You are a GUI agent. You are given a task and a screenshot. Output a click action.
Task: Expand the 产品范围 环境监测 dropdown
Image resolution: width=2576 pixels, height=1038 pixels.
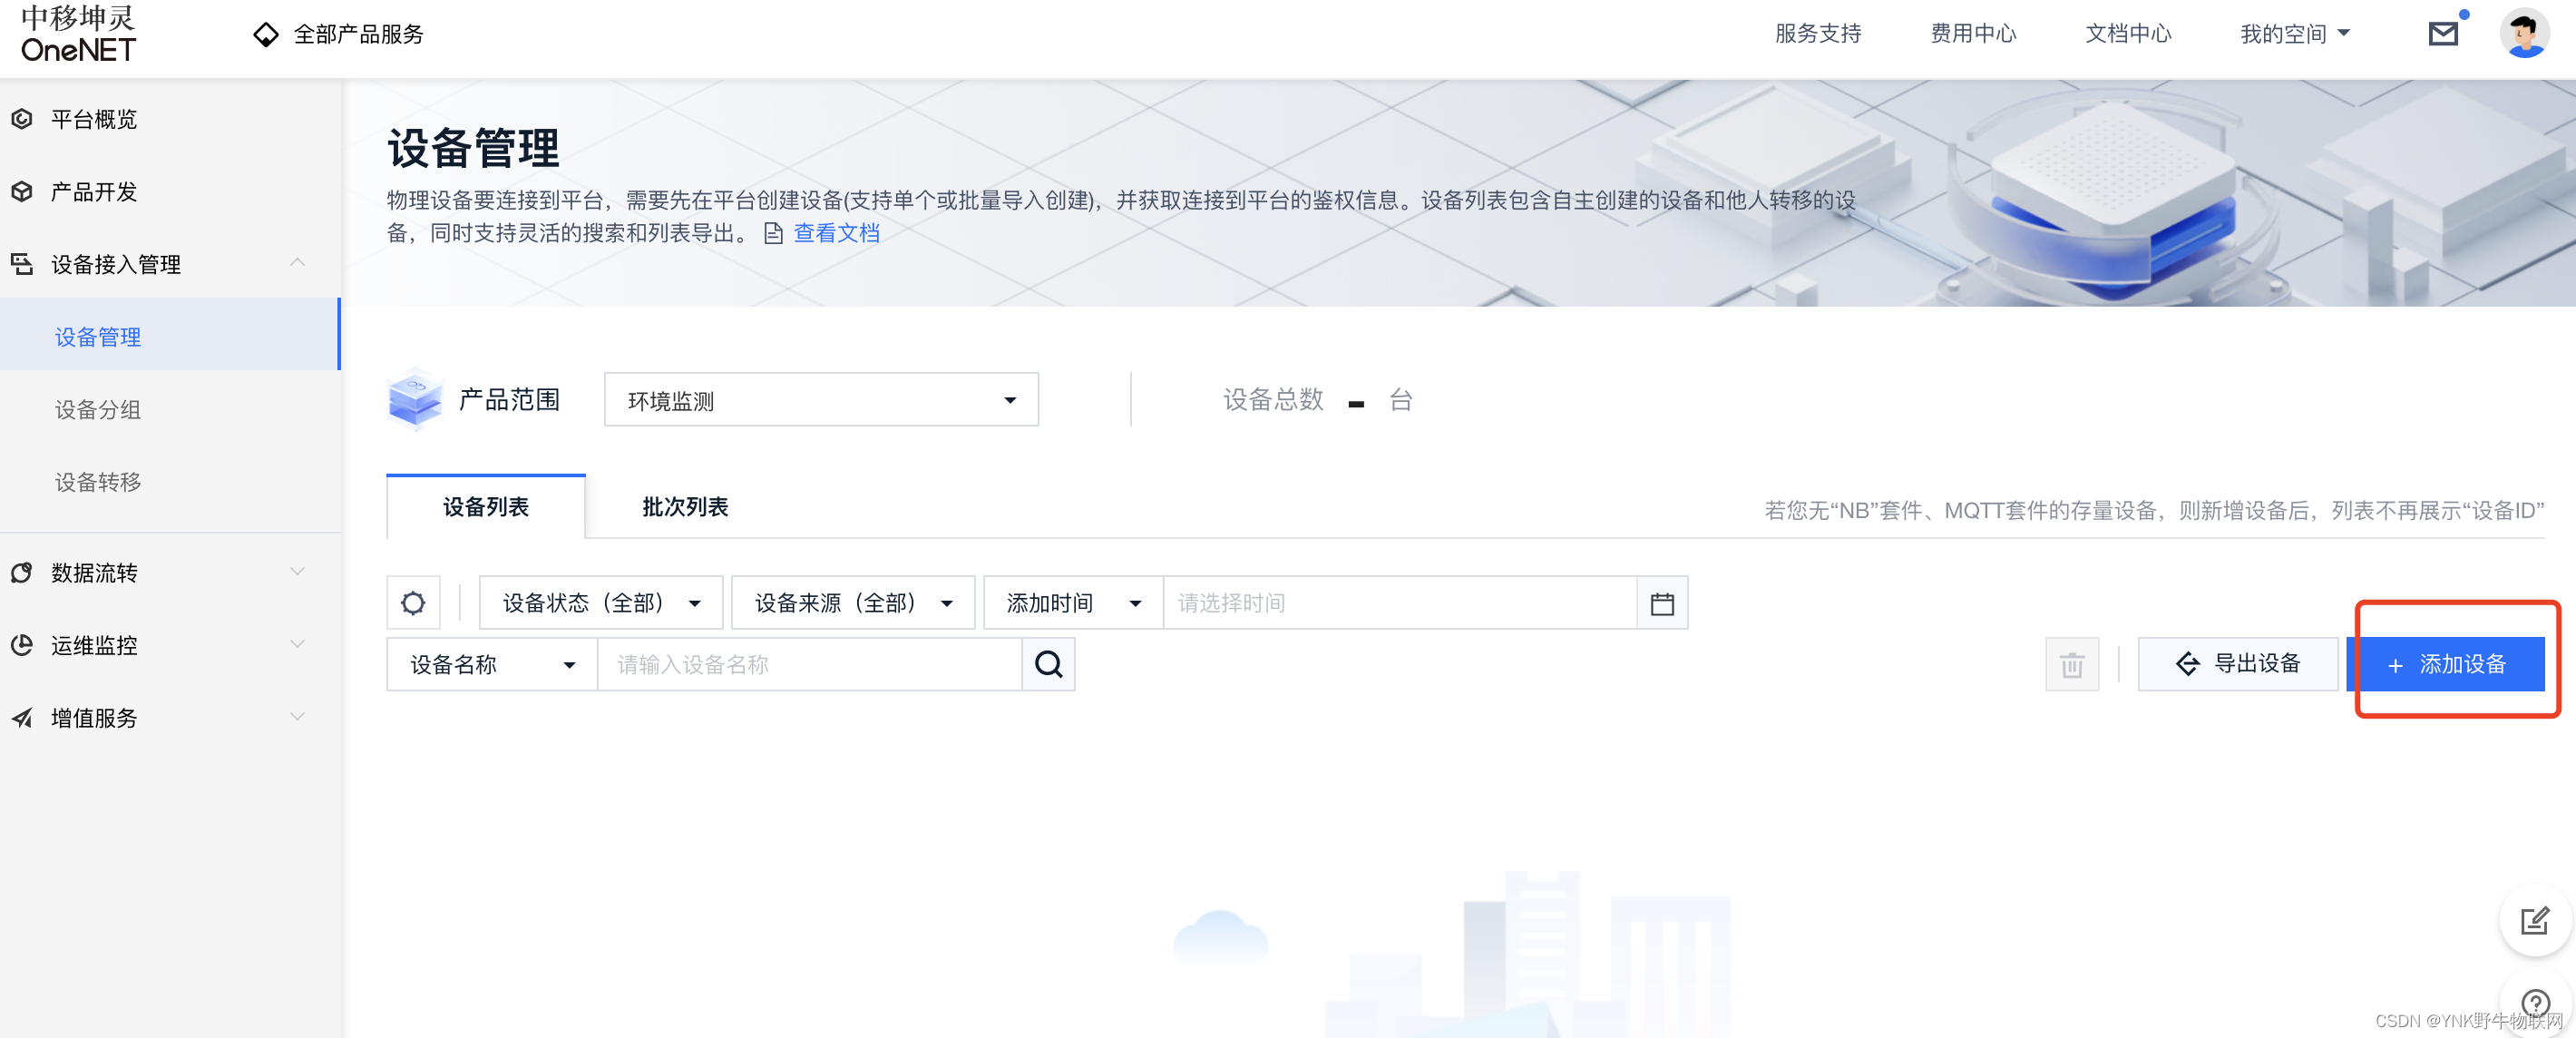pyautogui.click(x=820, y=400)
